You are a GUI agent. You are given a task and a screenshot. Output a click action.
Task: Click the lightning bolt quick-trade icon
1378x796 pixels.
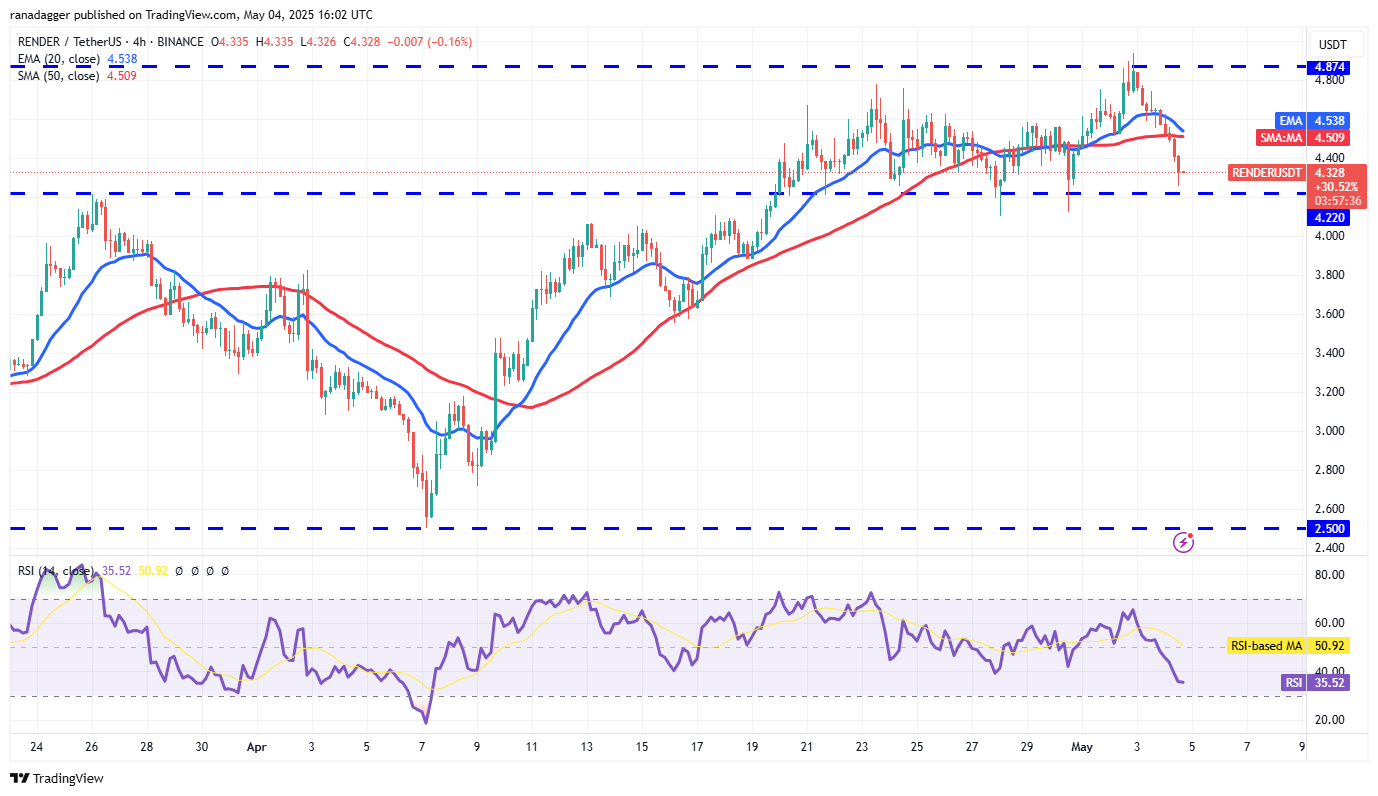pos(1184,543)
